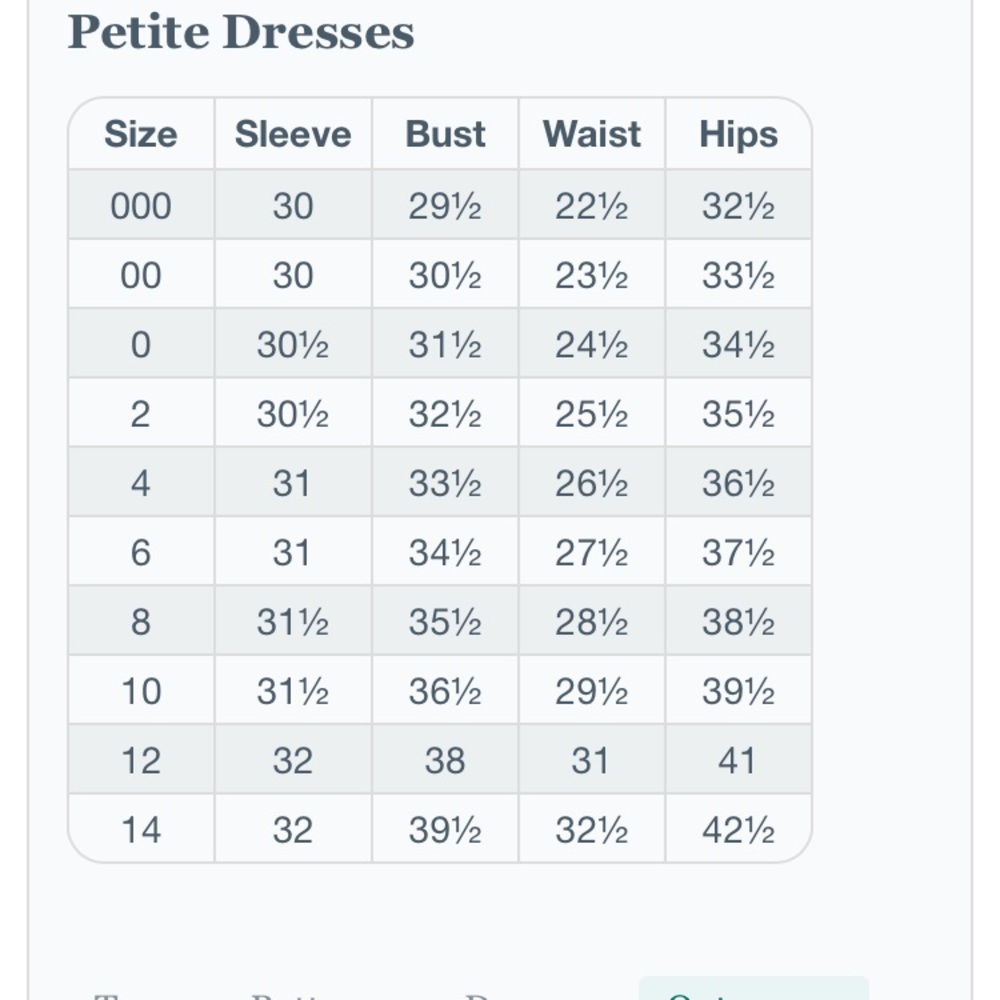Image resolution: width=1000 pixels, height=1000 pixels.
Task: Select the Bust column header
Action: pyautogui.click(x=445, y=134)
